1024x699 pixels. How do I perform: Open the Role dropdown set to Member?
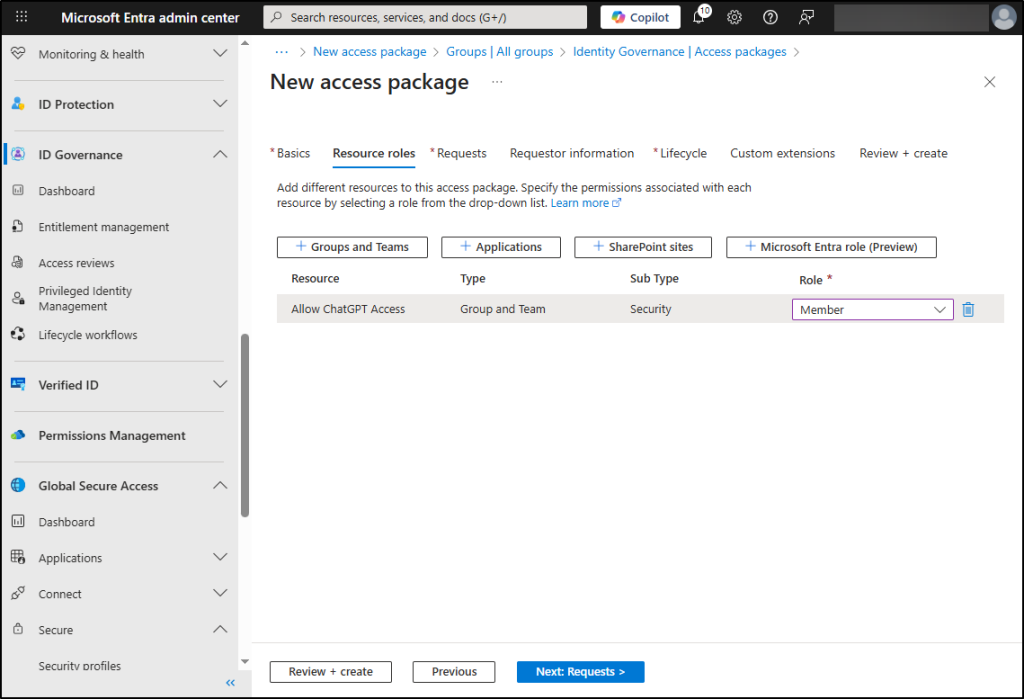pos(872,310)
